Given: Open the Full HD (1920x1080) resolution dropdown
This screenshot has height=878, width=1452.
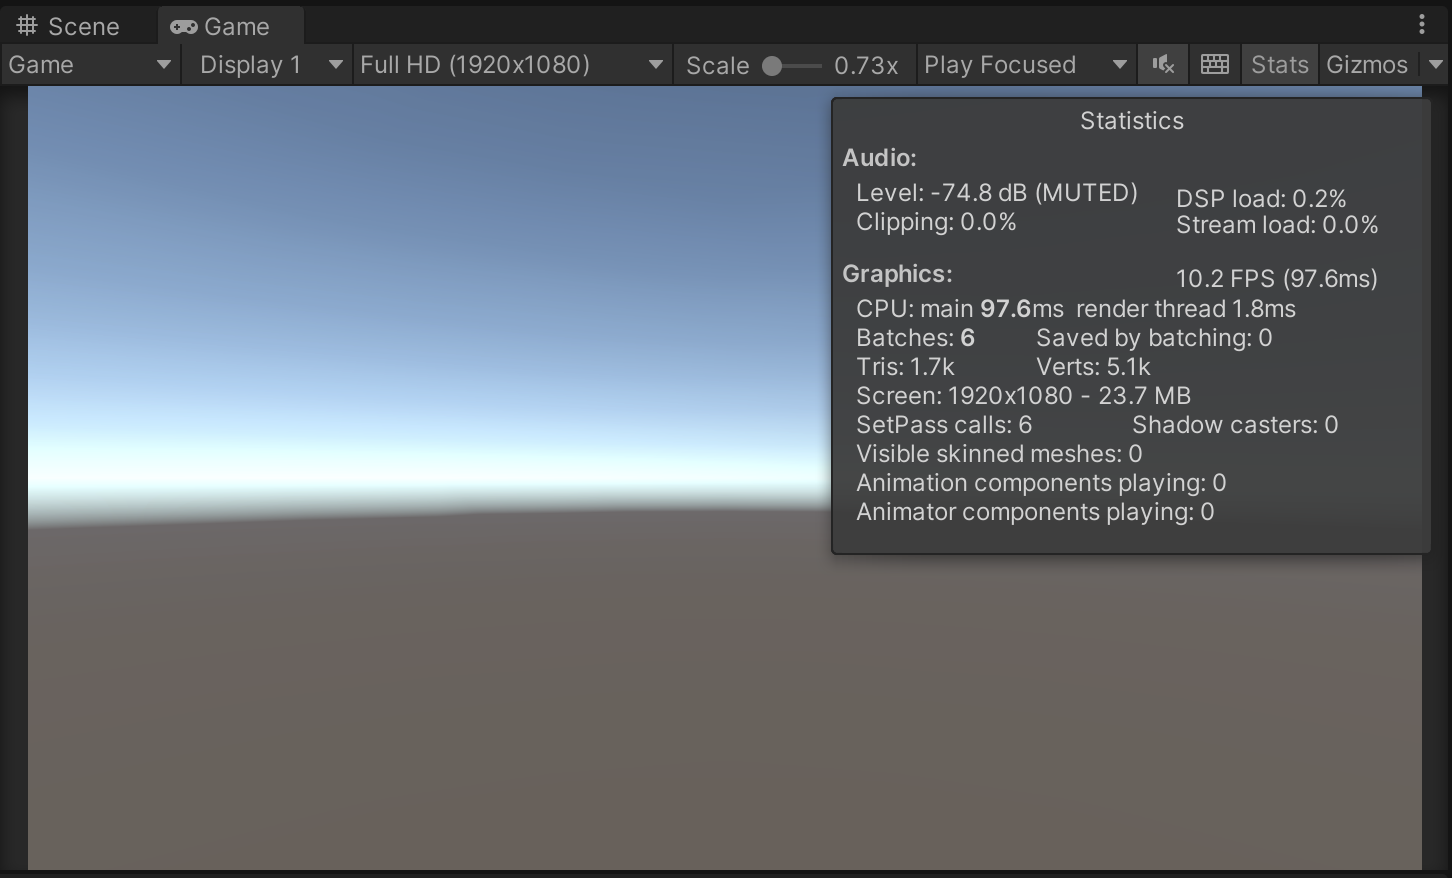Looking at the screenshot, I should tap(511, 65).
